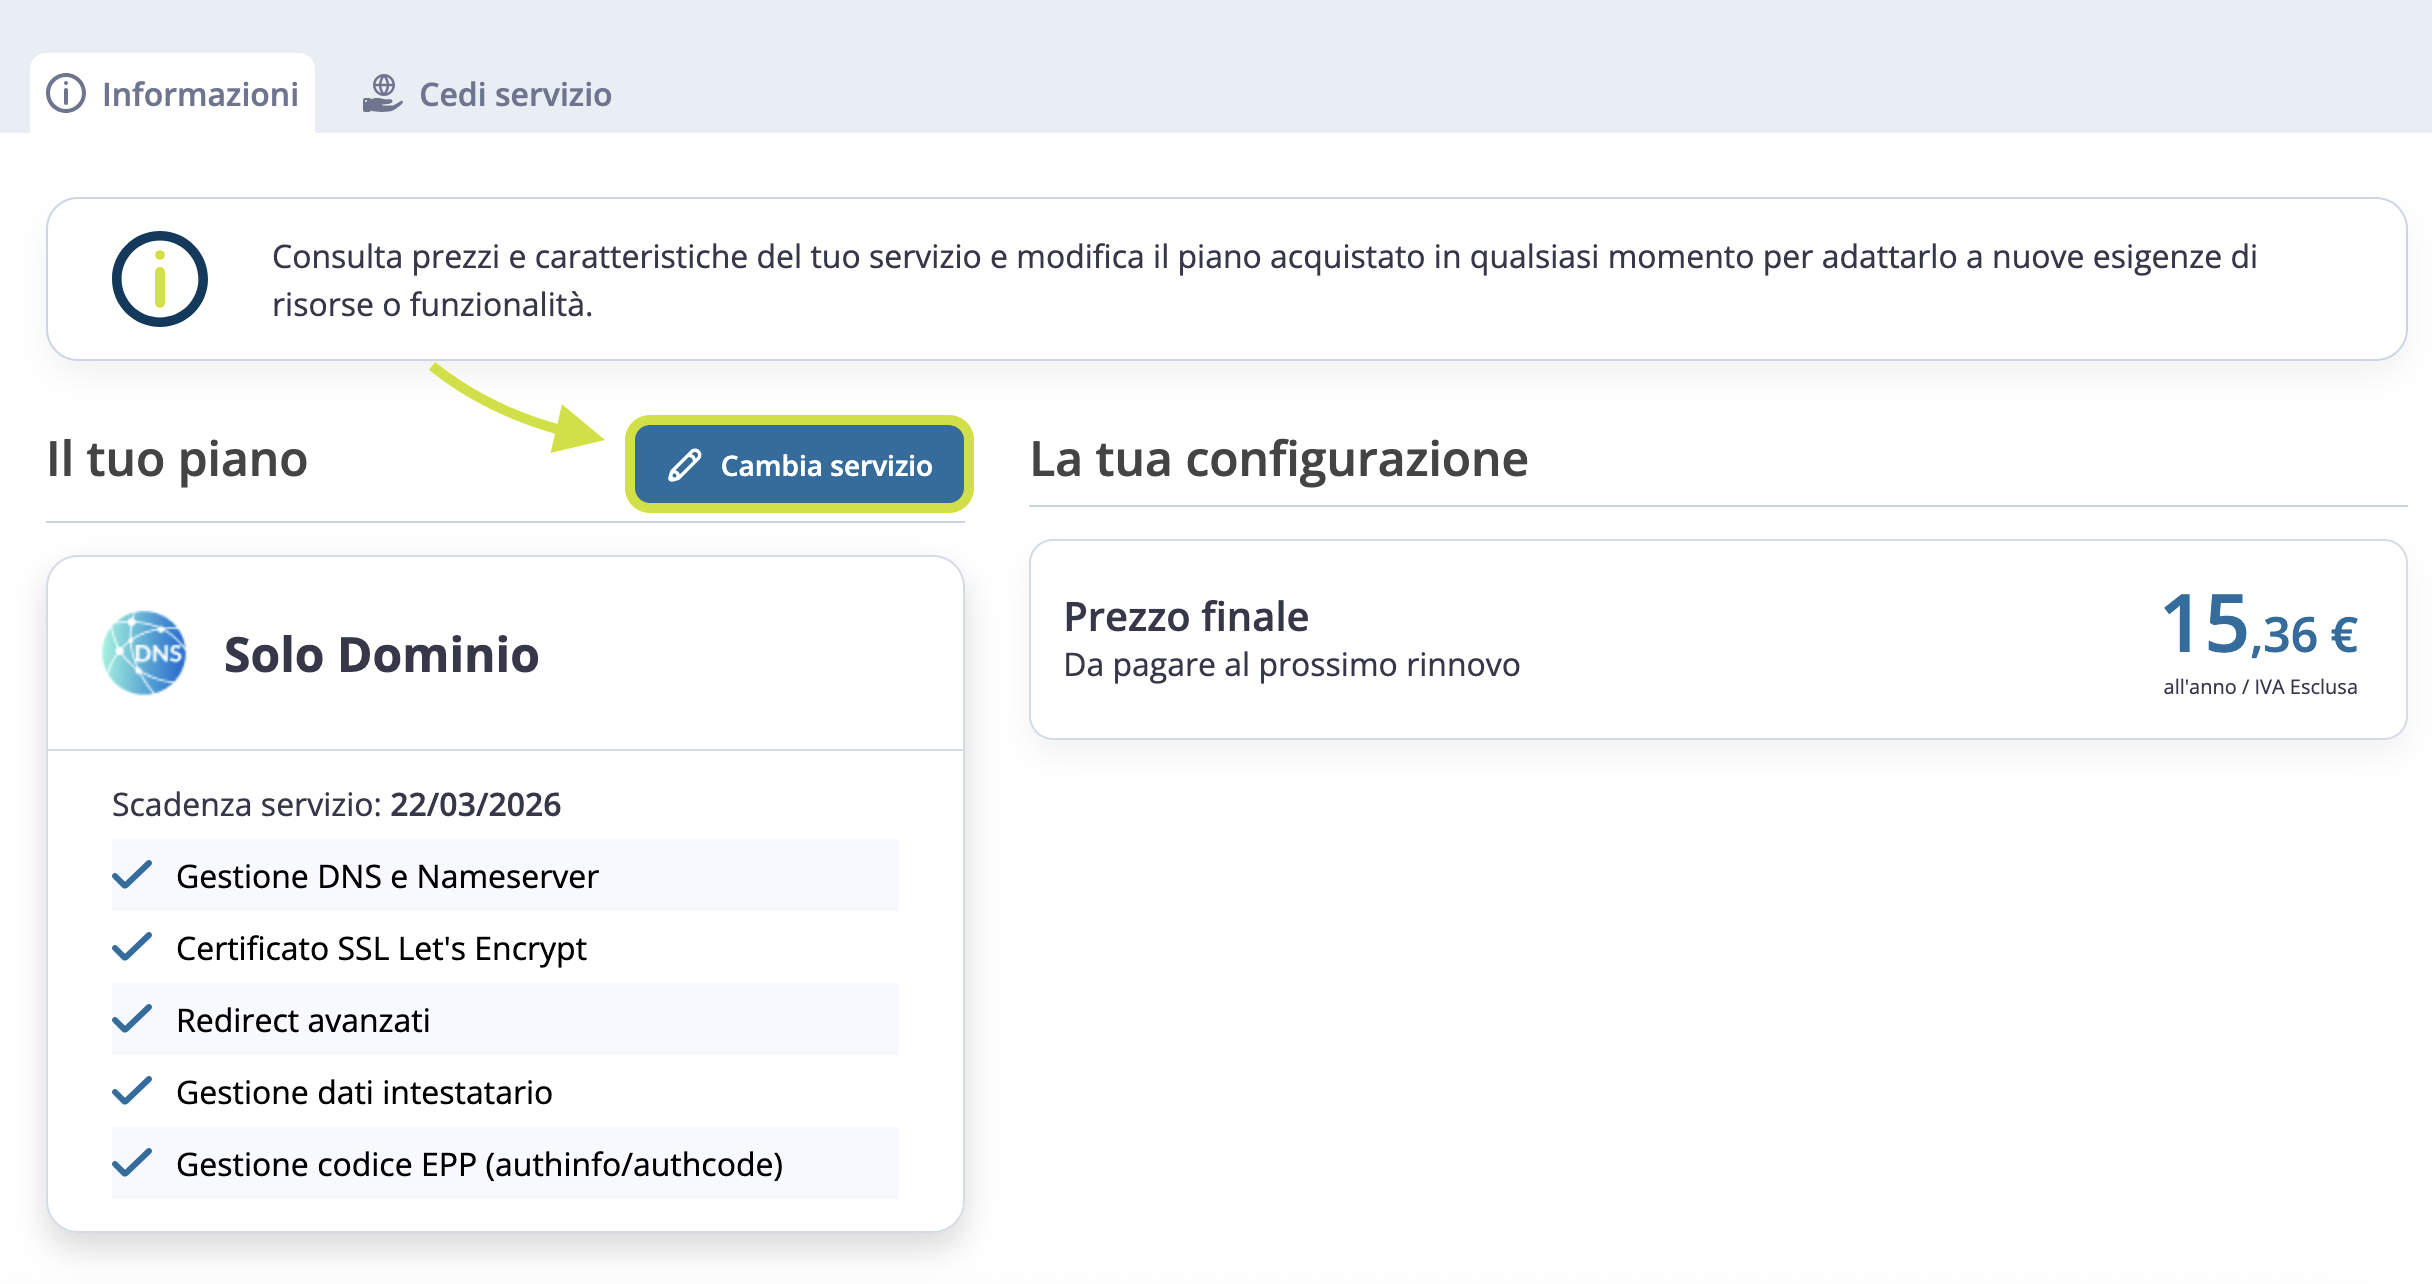The image size is (2432, 1284).
Task: Click checkmark beside Gestione dati intestatario
Action: coord(132,1091)
